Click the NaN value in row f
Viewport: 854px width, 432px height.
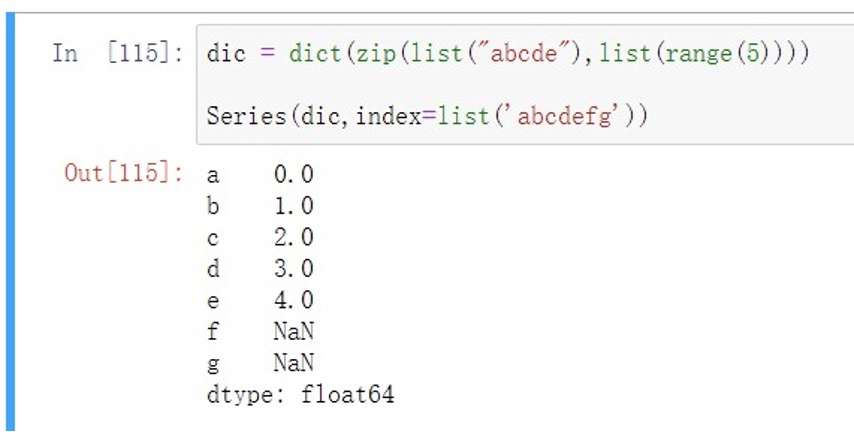[293, 332]
